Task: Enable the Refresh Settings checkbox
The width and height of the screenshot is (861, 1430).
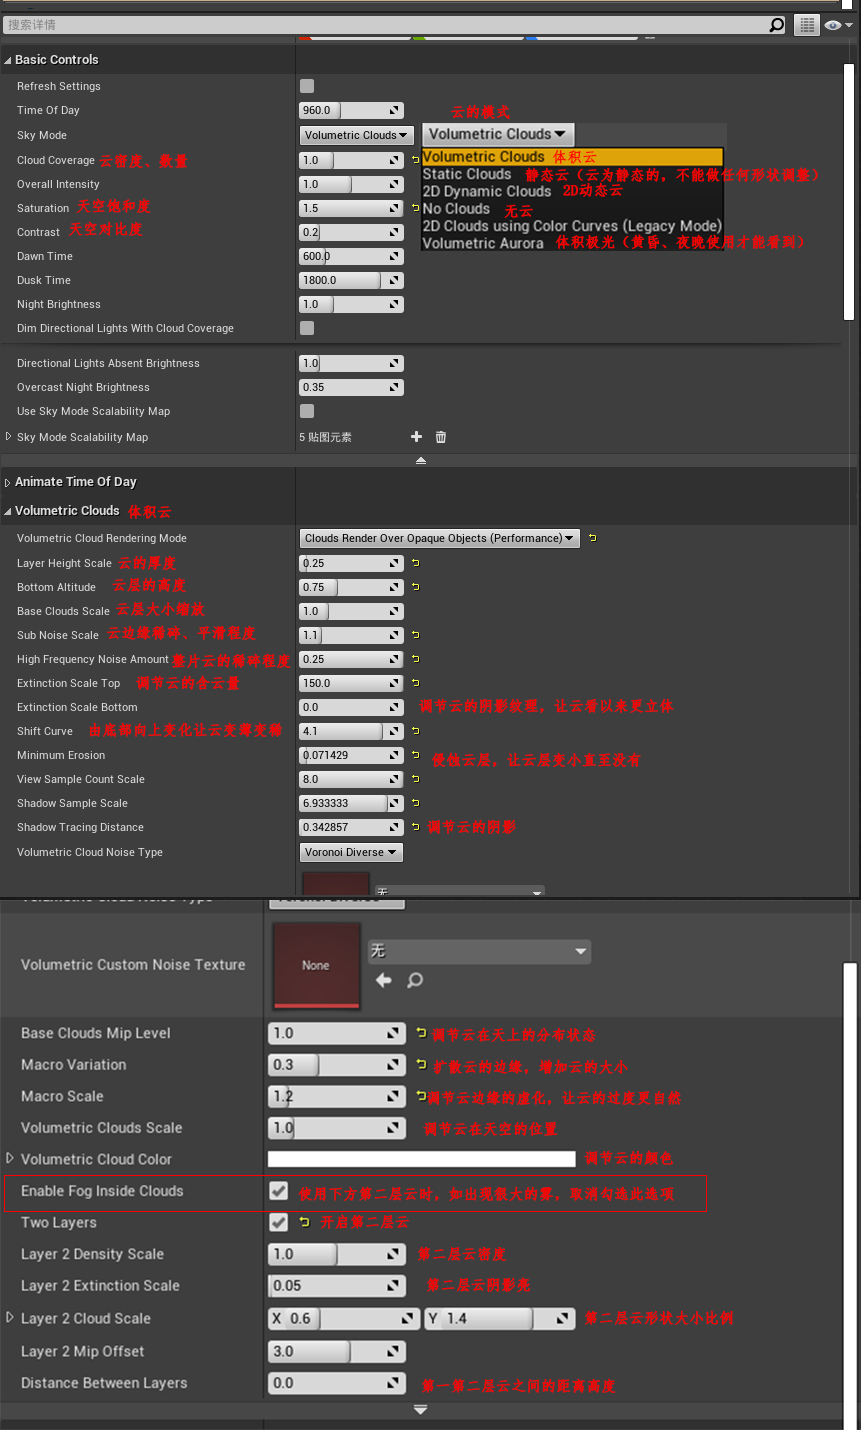Action: click(x=307, y=86)
